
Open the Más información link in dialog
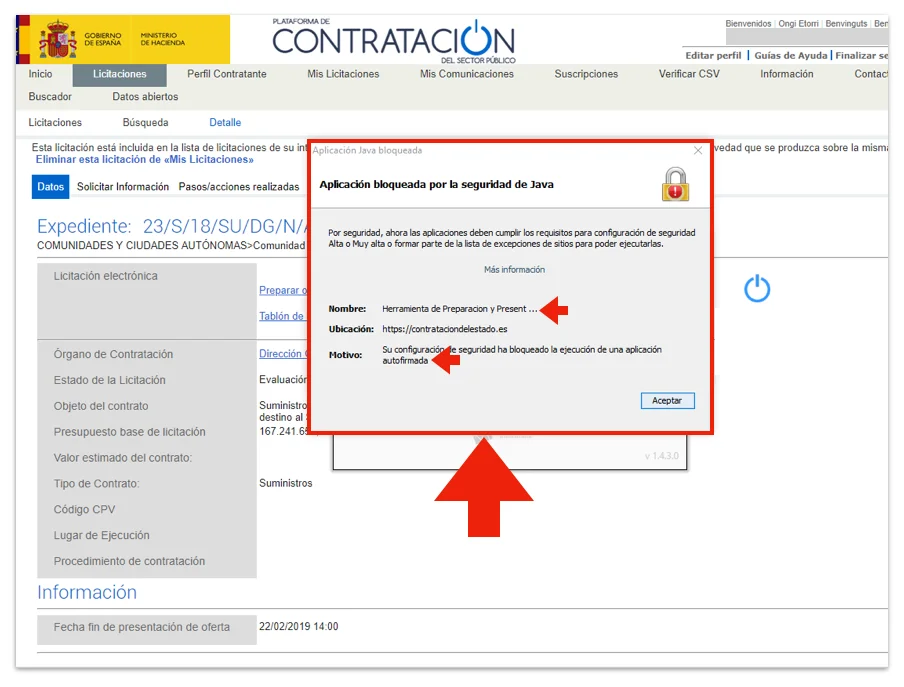514,270
